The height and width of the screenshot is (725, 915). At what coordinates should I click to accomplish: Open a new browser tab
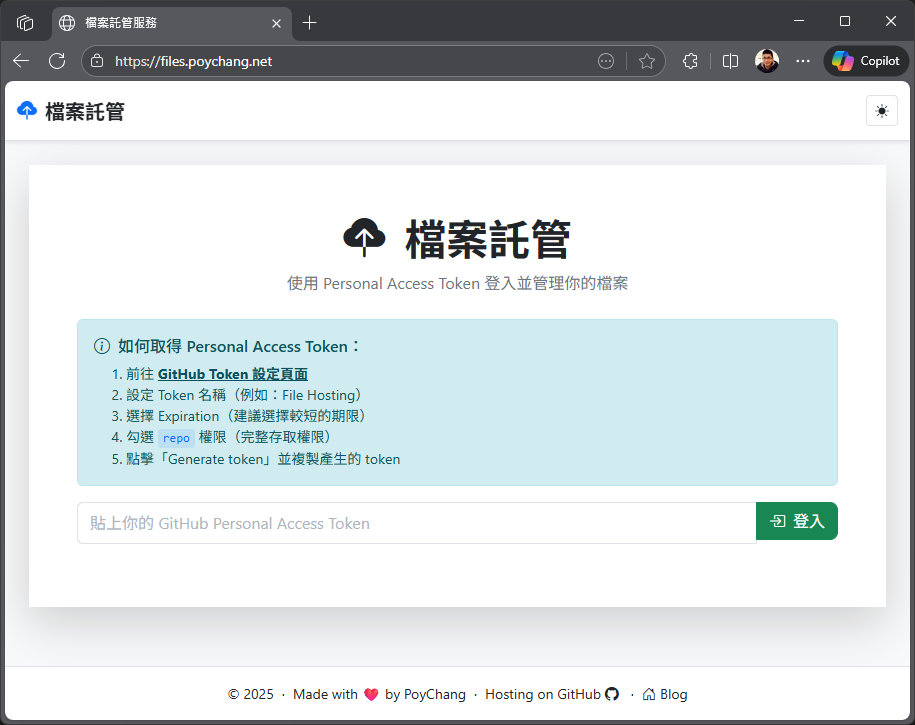[310, 22]
